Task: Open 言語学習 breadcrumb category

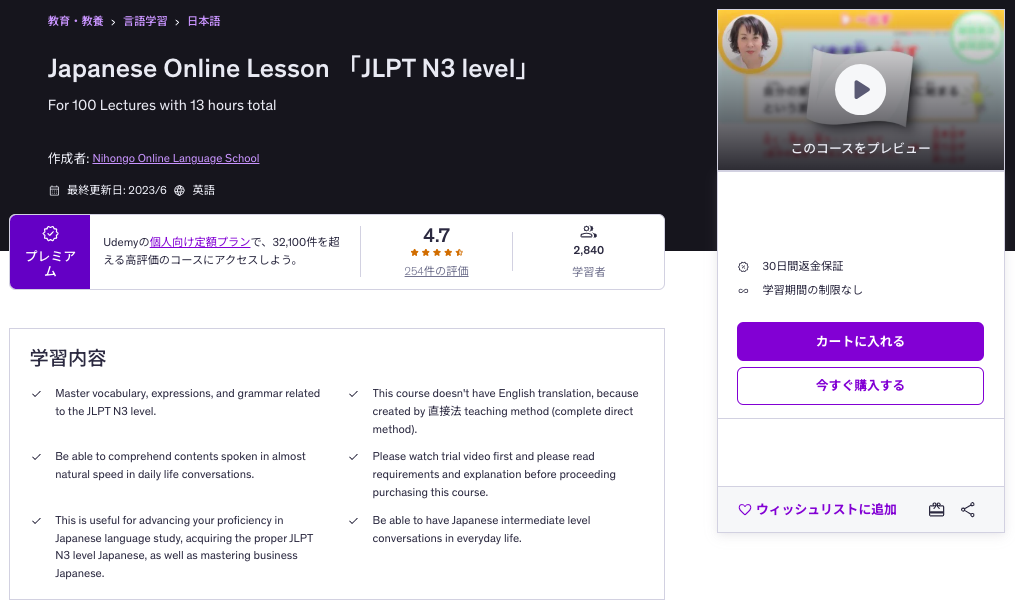Action: pos(145,21)
